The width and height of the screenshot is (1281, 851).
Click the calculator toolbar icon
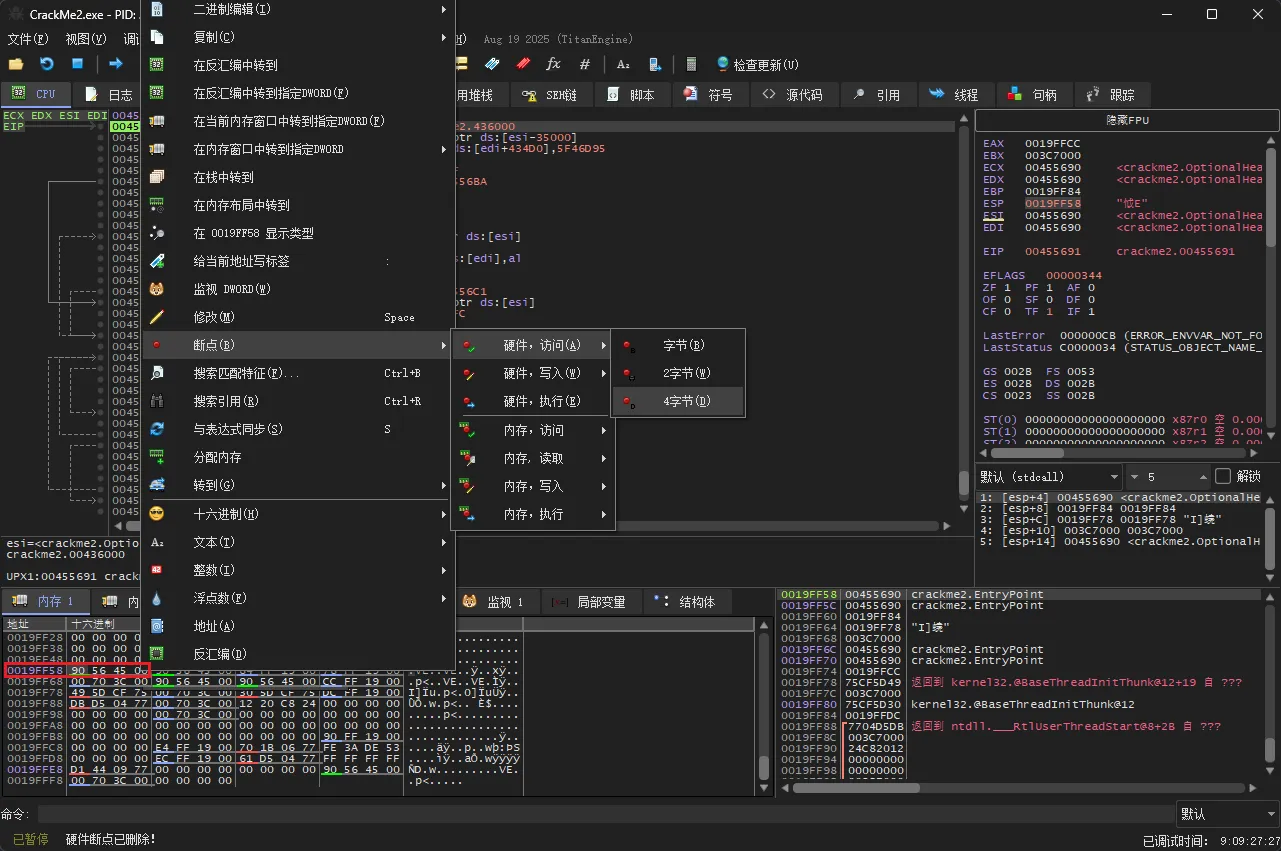[x=691, y=64]
